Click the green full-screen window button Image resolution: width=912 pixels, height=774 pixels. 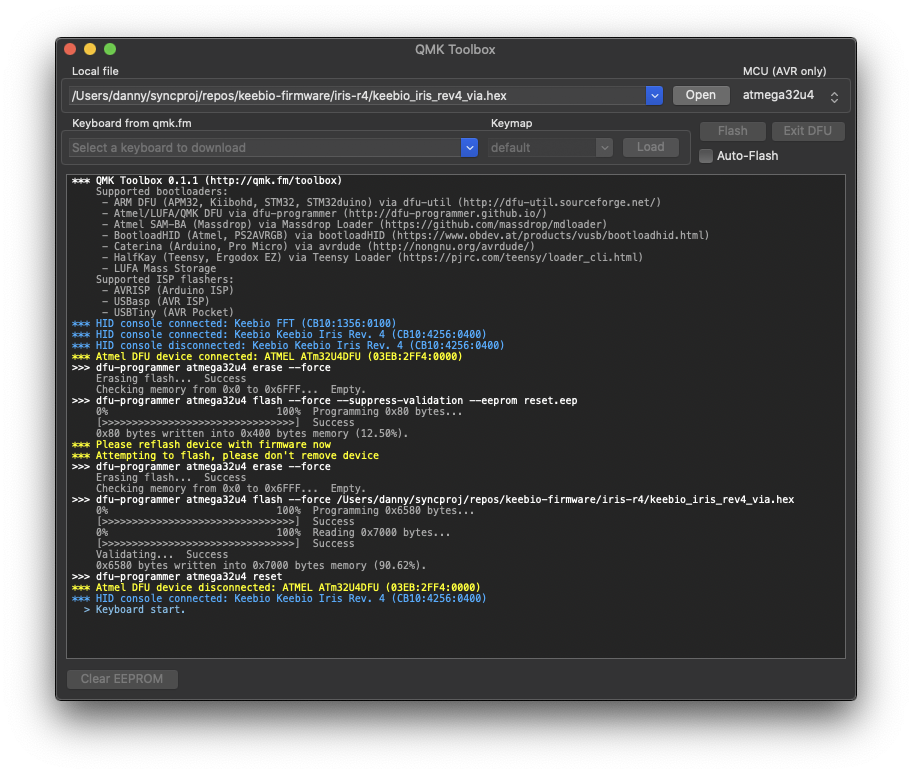(110, 49)
